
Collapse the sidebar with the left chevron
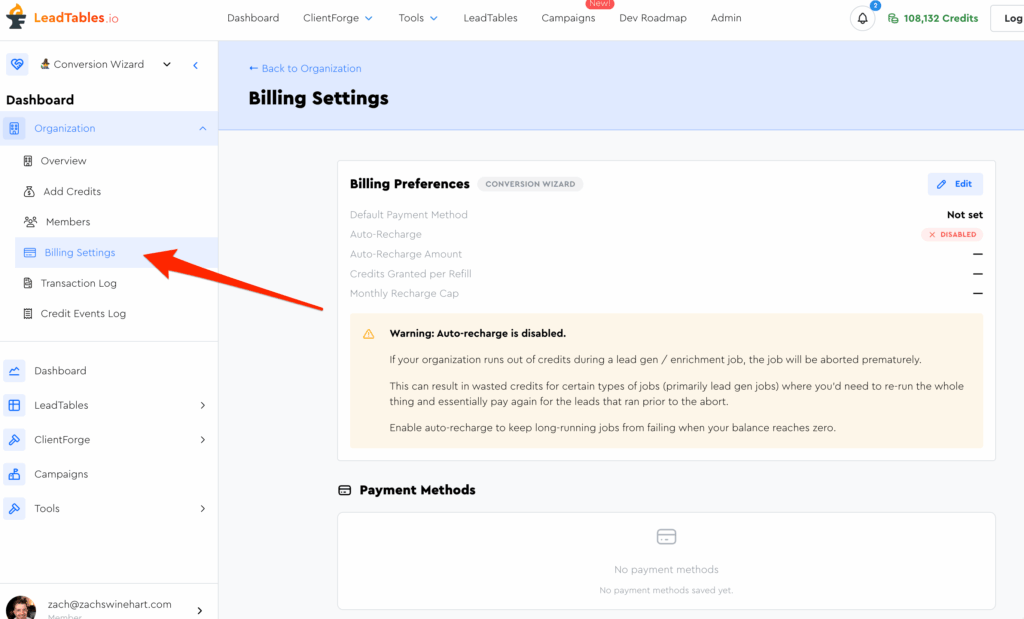(195, 65)
